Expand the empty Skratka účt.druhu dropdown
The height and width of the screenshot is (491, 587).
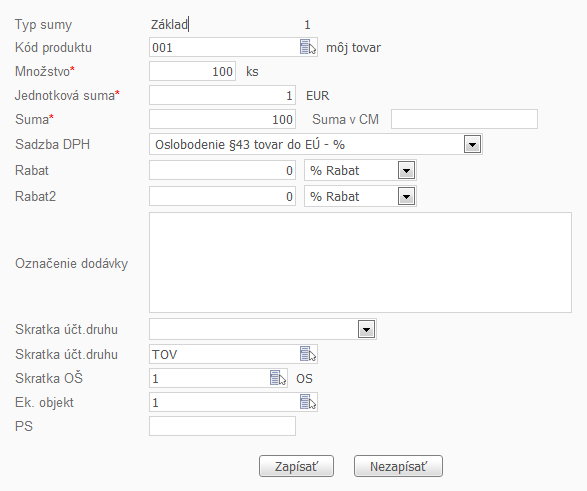point(367,329)
